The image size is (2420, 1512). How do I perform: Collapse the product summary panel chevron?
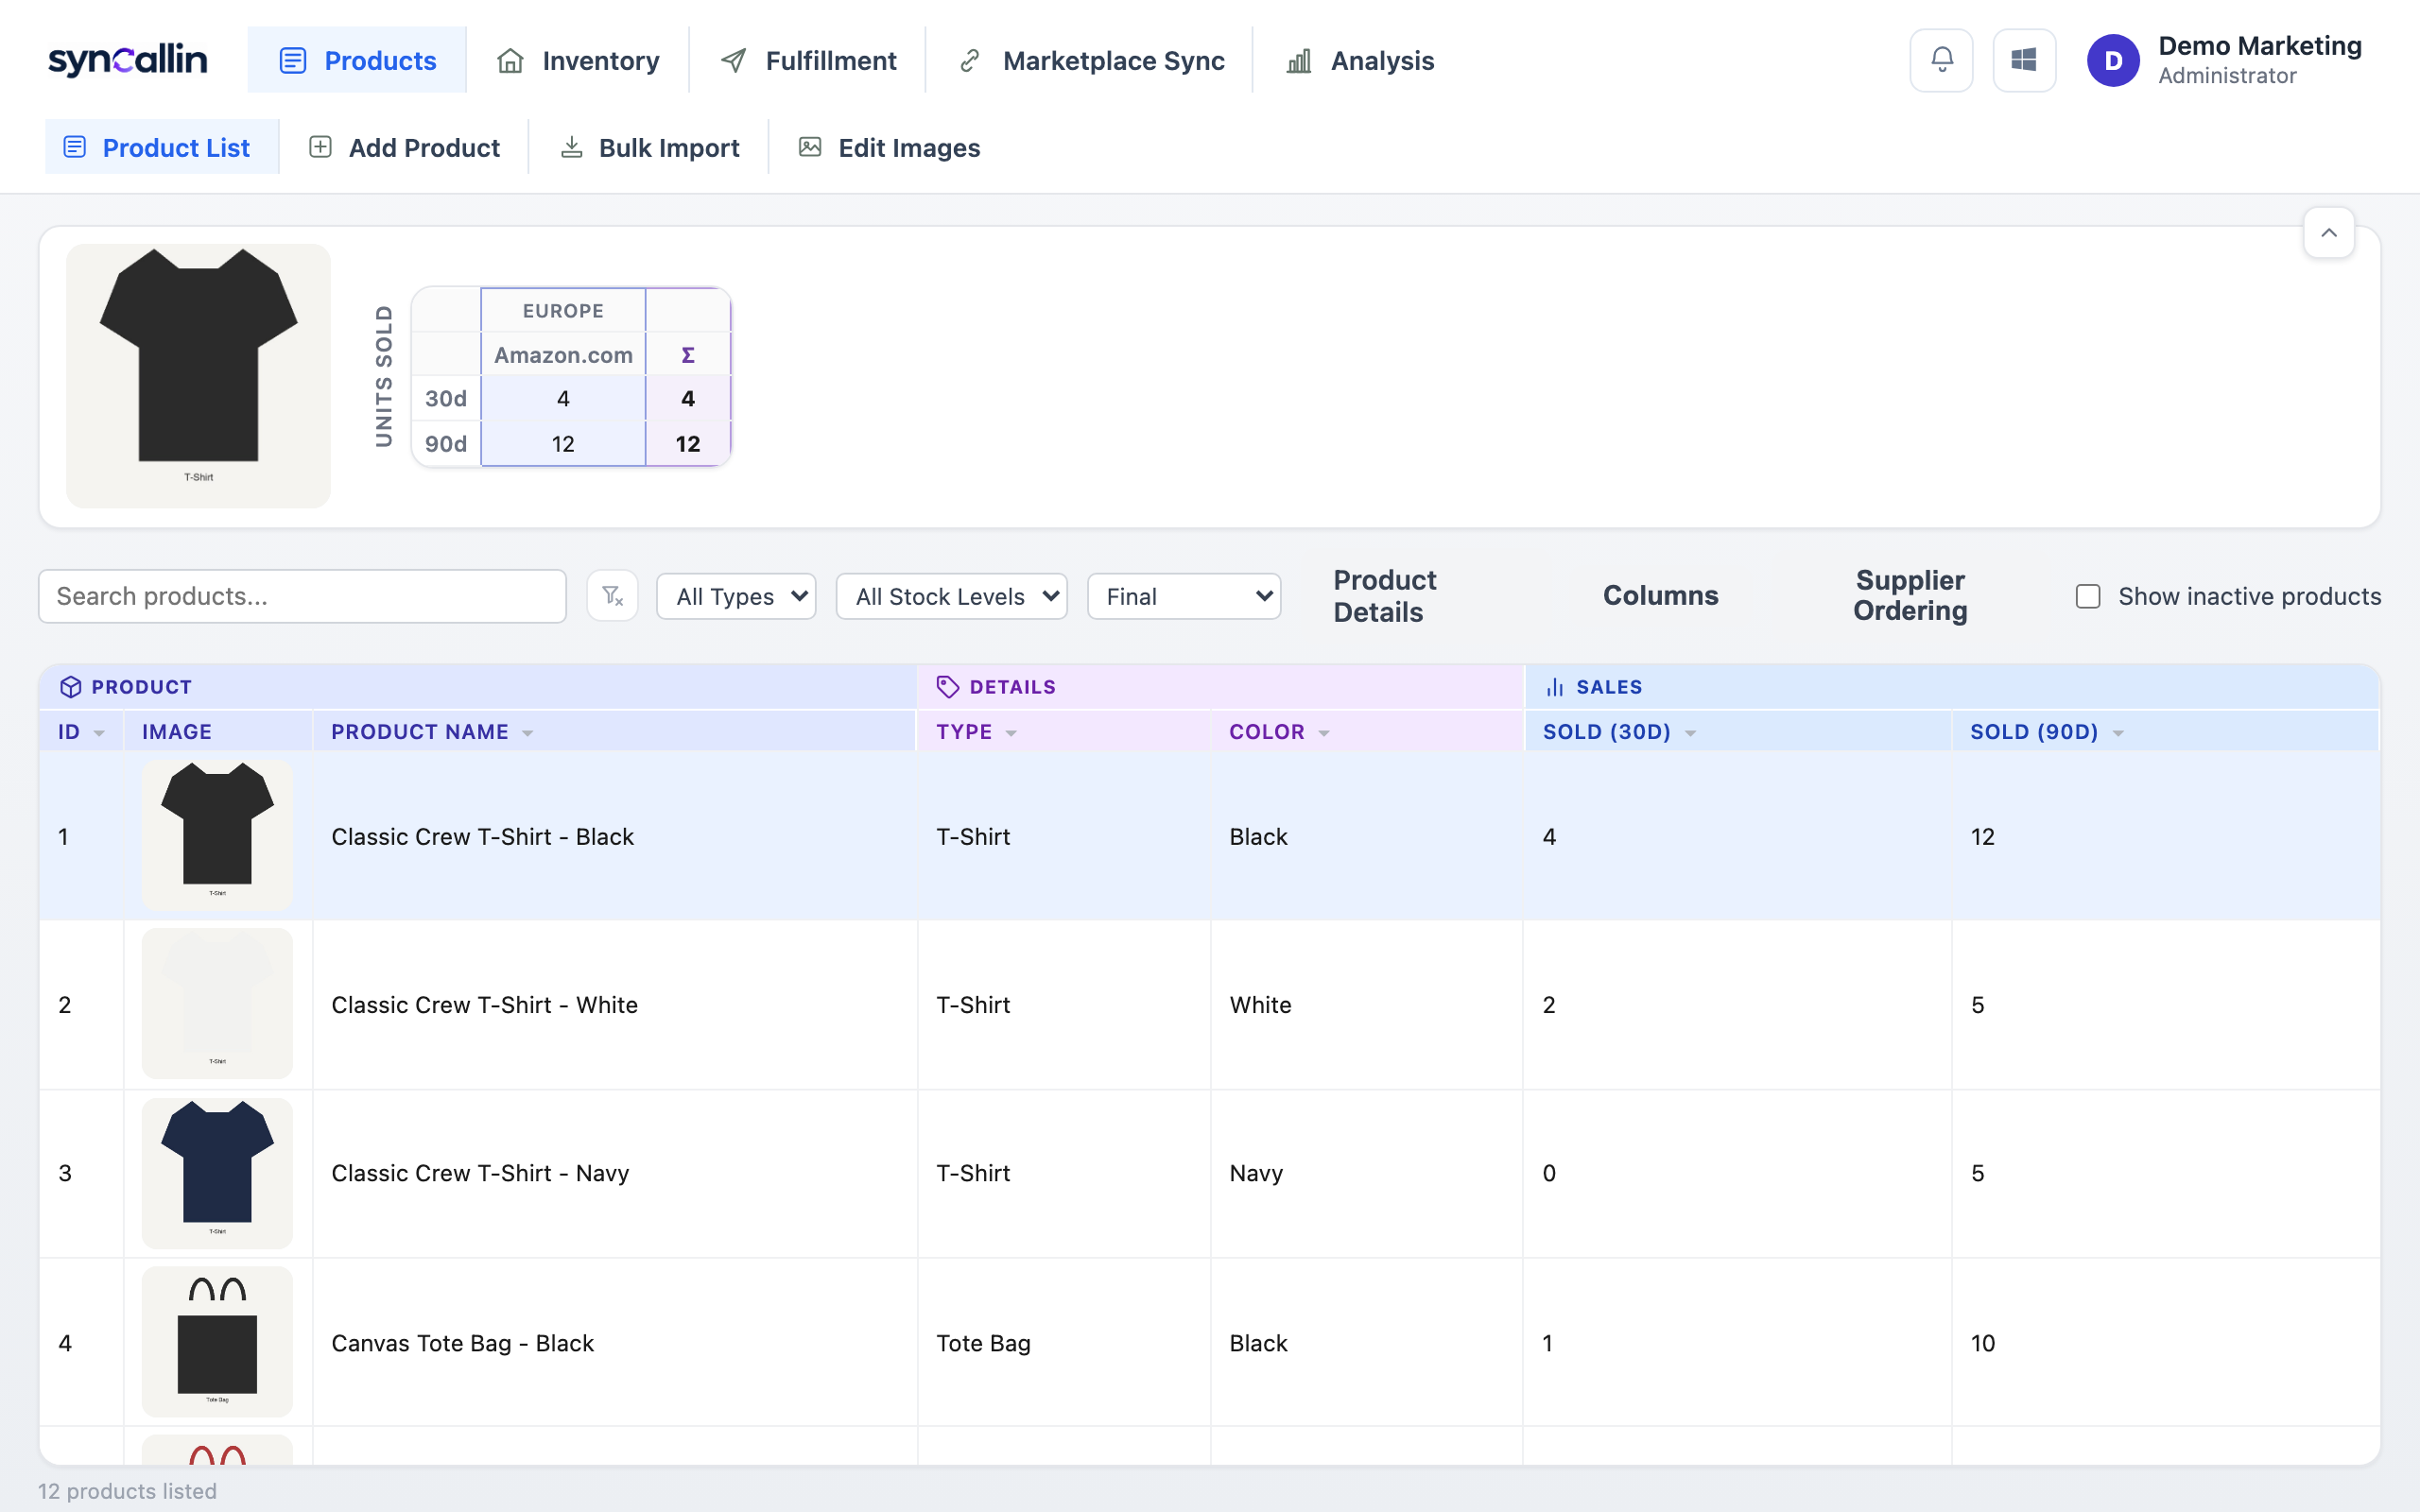2329,233
